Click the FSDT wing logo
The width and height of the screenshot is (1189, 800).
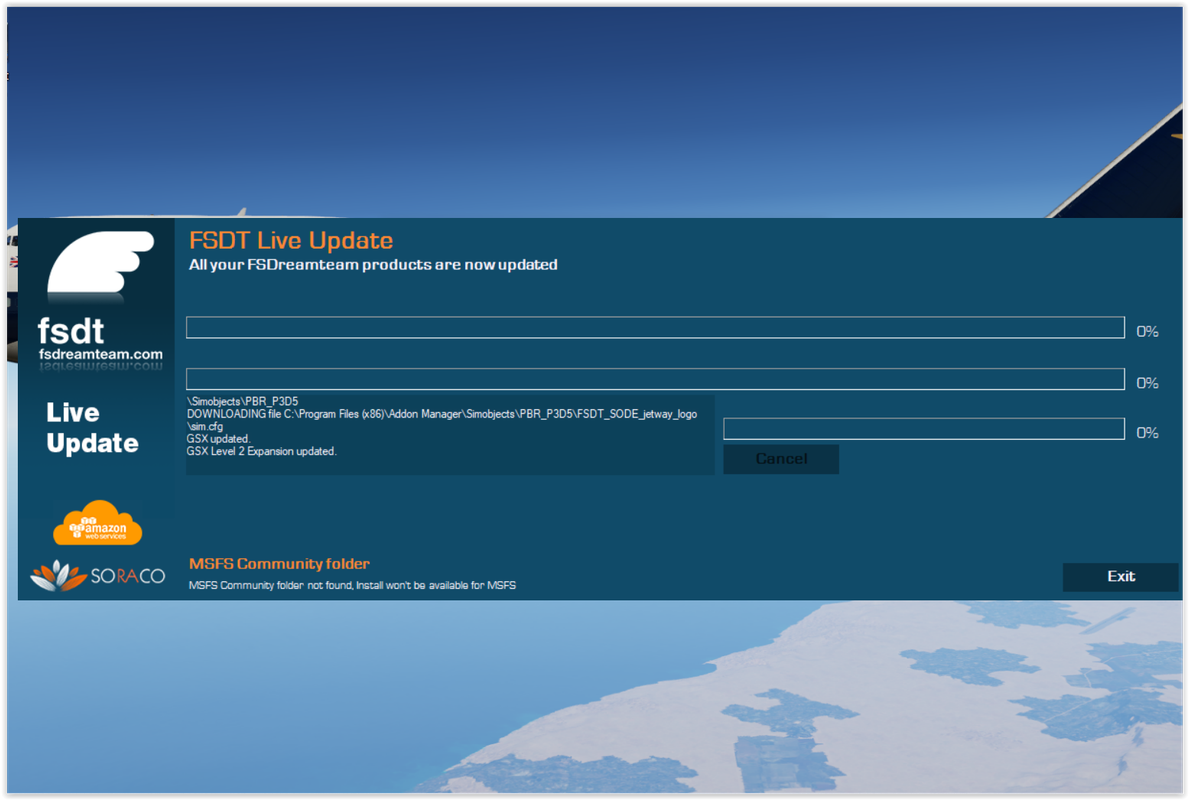pos(100,262)
